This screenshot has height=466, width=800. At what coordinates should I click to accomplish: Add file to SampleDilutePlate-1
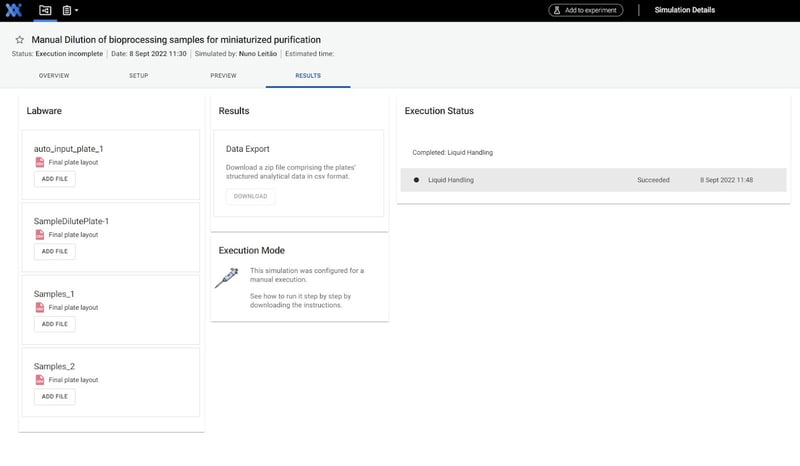point(55,251)
